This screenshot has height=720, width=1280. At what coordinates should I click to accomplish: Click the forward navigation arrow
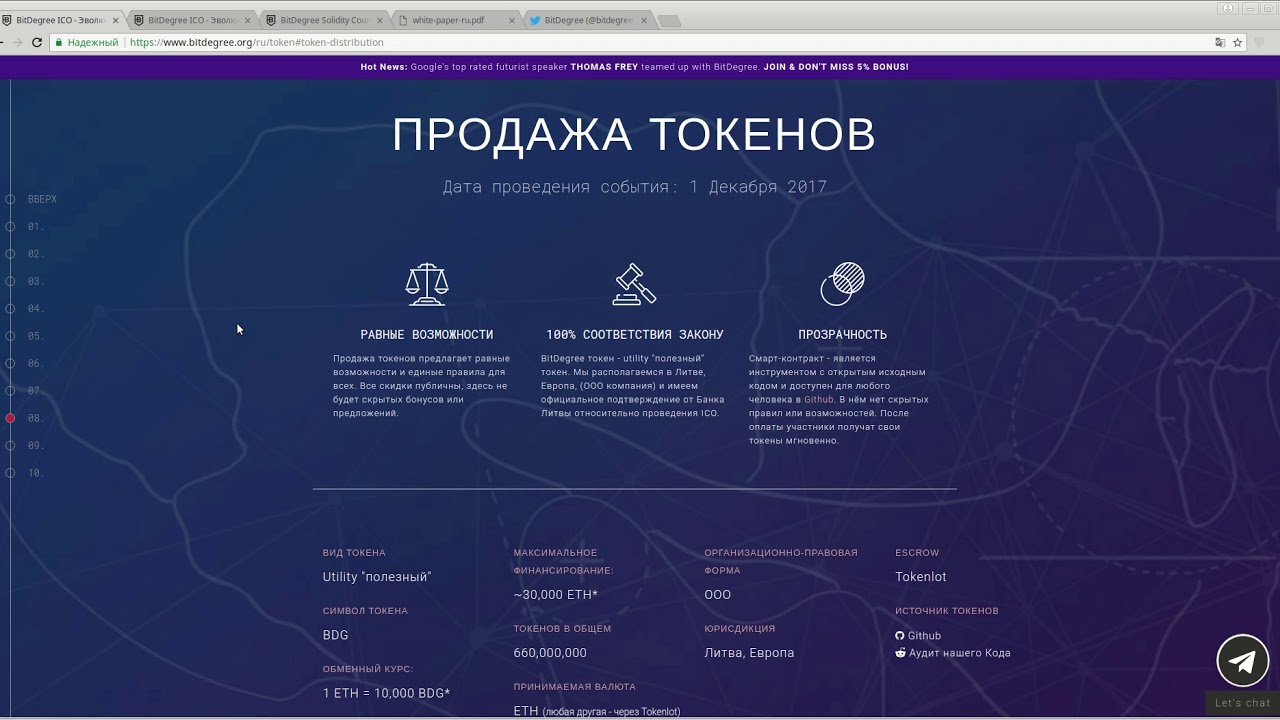tap(16, 42)
